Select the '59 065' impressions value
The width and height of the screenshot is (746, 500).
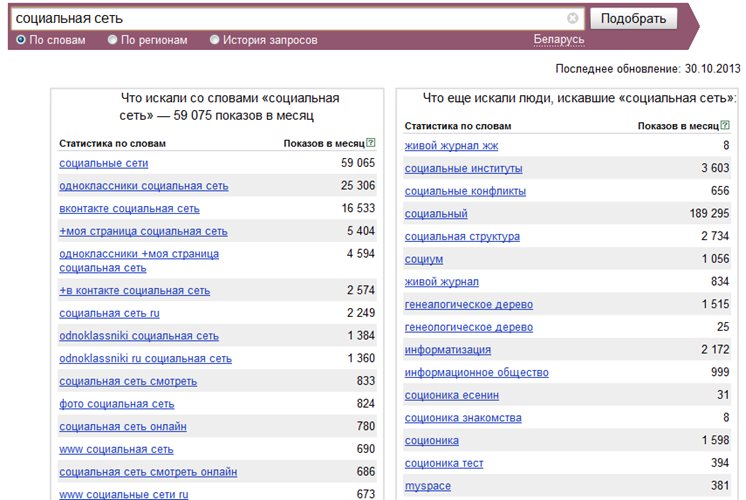pyautogui.click(x=358, y=163)
